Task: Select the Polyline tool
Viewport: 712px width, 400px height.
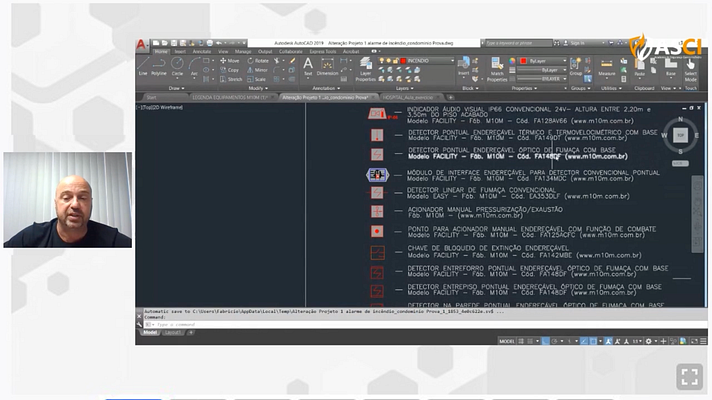Action: pos(159,66)
